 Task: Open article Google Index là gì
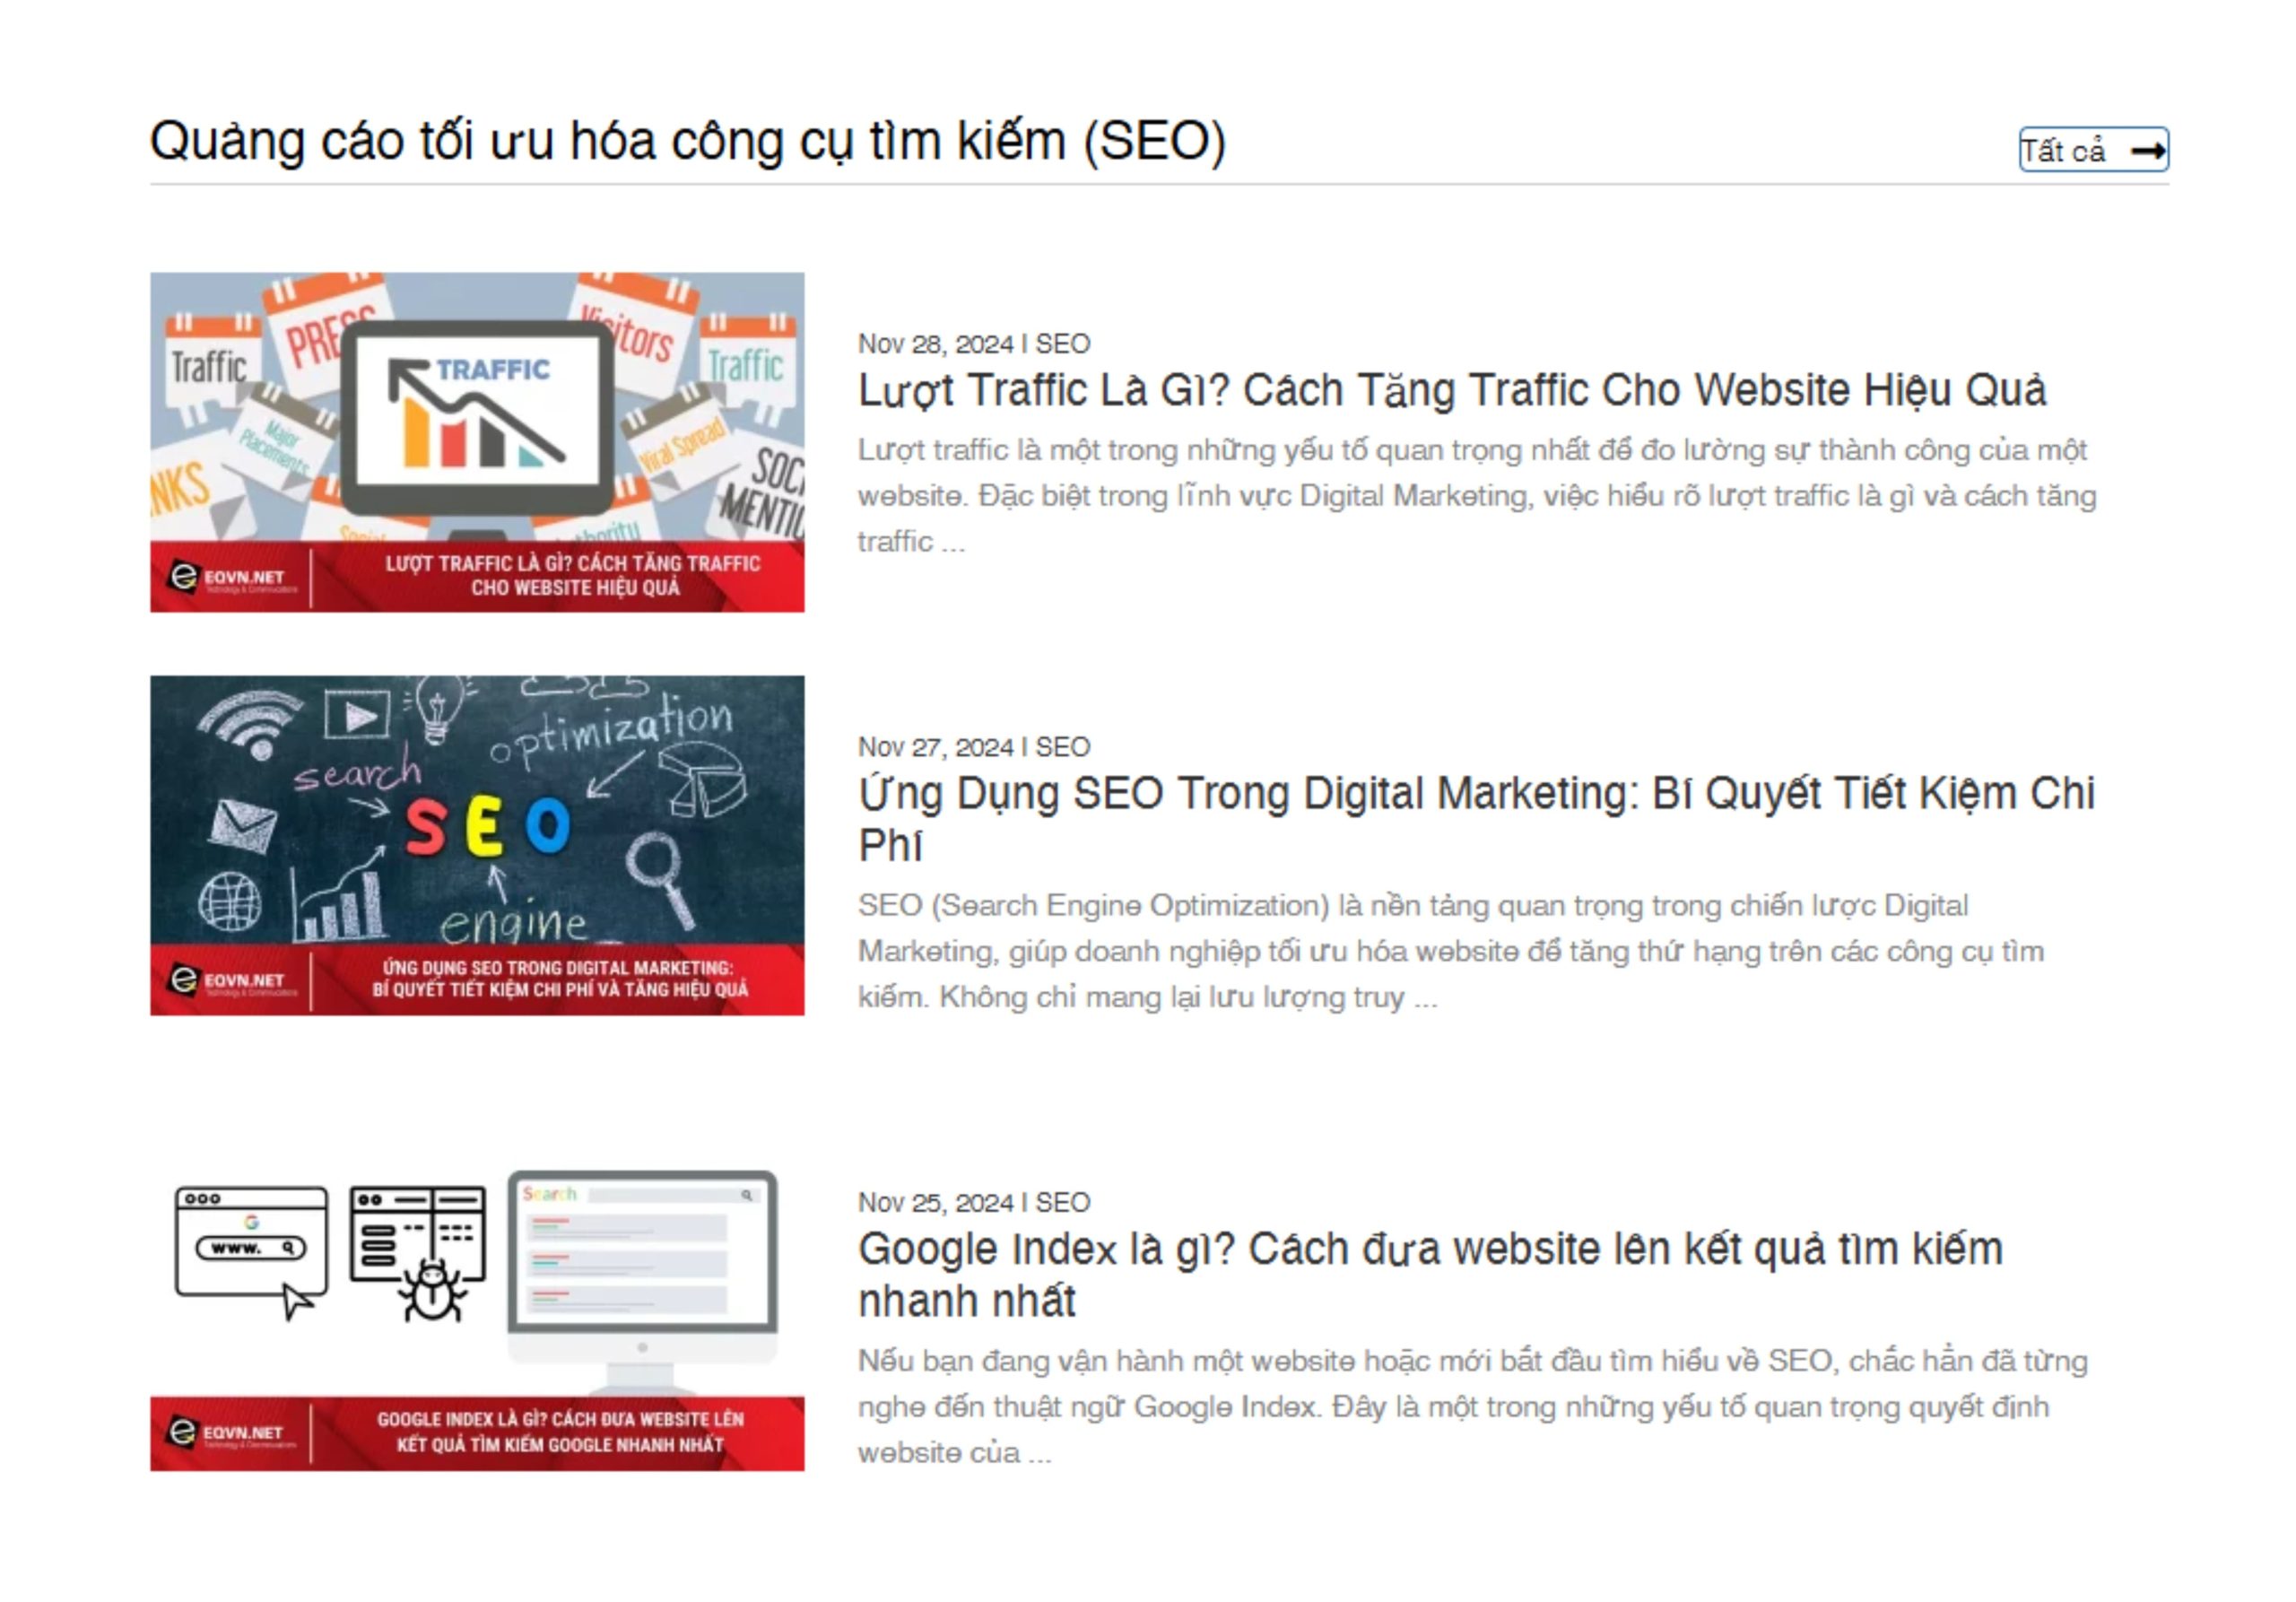(x=1431, y=1275)
